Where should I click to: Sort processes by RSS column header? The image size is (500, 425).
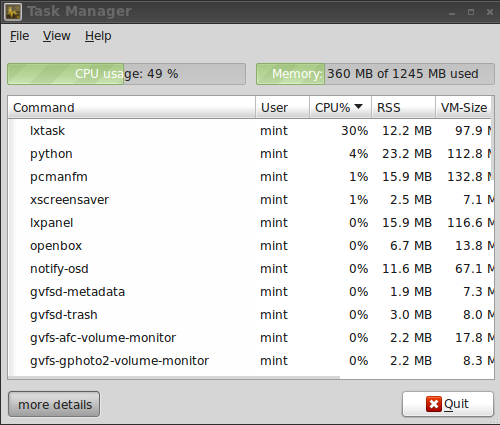pyautogui.click(x=404, y=107)
